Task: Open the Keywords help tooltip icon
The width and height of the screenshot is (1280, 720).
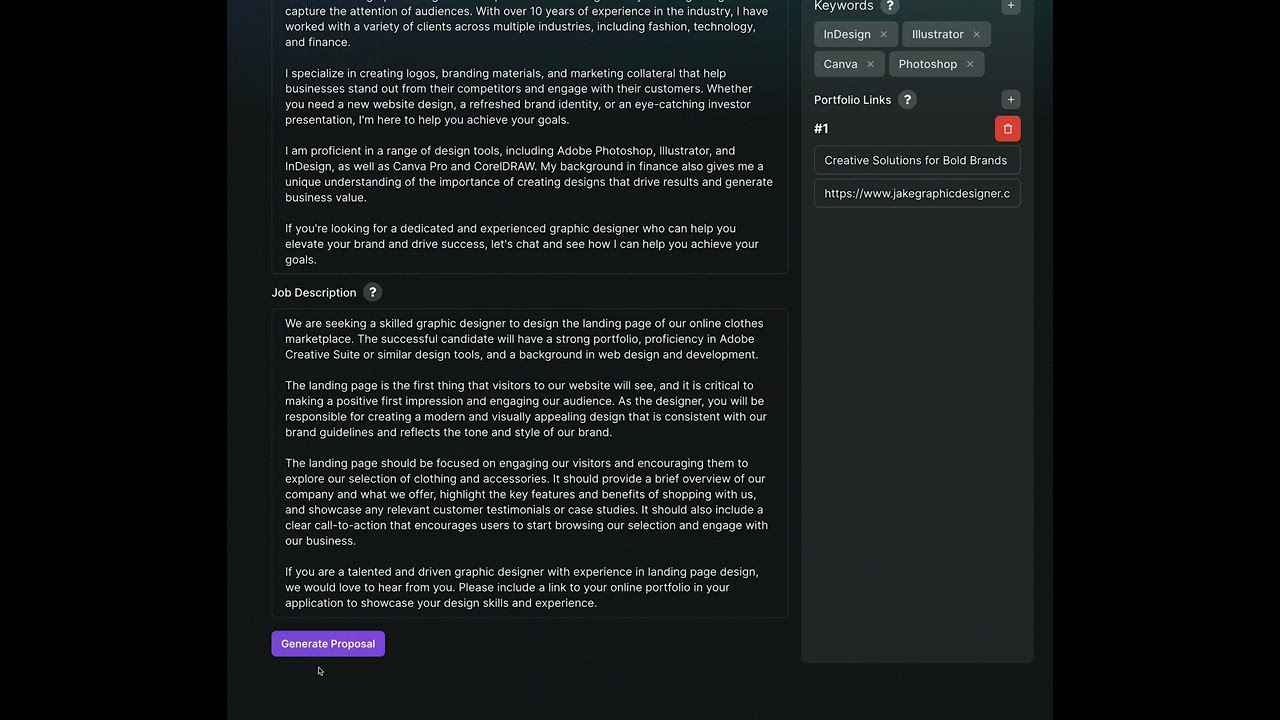Action: [890, 6]
